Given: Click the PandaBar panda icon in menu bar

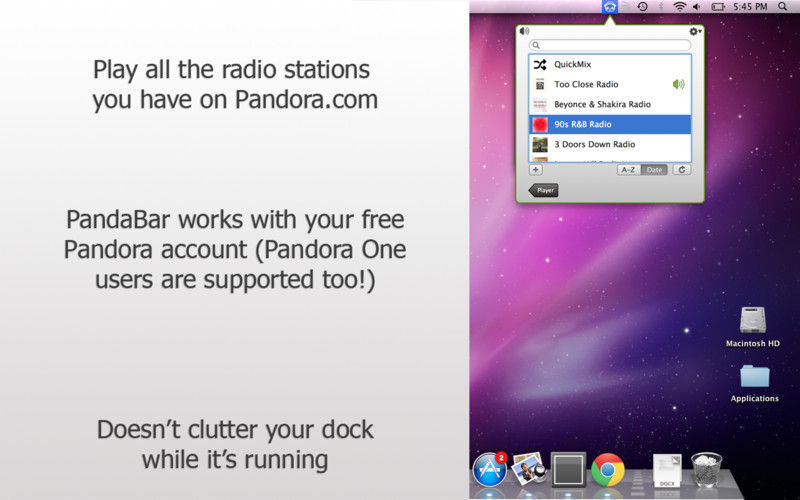Looking at the screenshot, I should 609,7.
